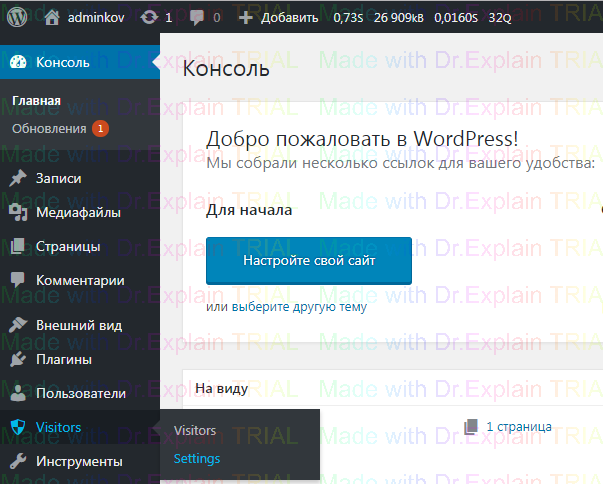Click the Внешний вид paintbrush icon
Image resolution: width=603 pixels, height=484 pixels.
point(18,325)
